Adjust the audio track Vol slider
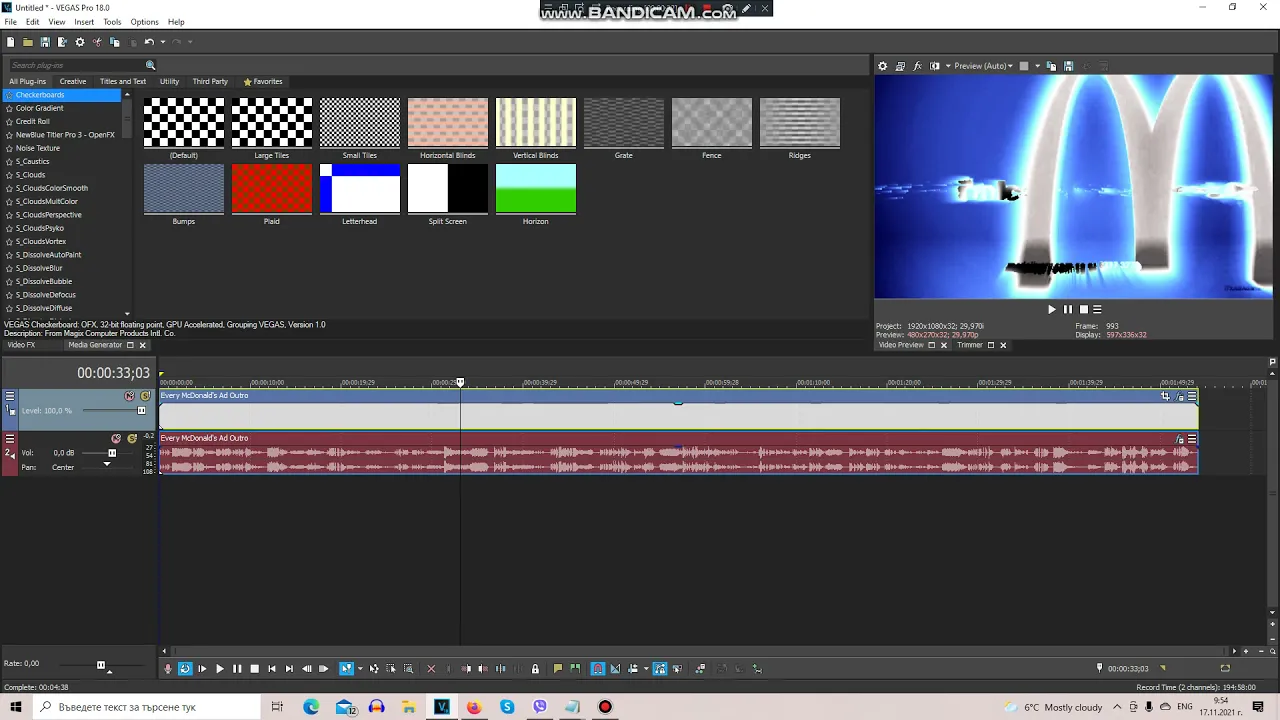Image resolution: width=1280 pixels, height=720 pixels. click(112, 453)
